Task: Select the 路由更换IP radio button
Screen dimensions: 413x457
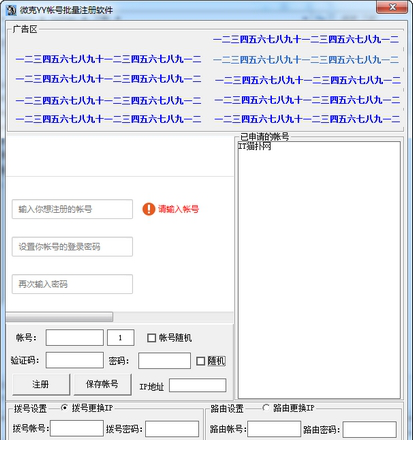Action: (x=266, y=408)
